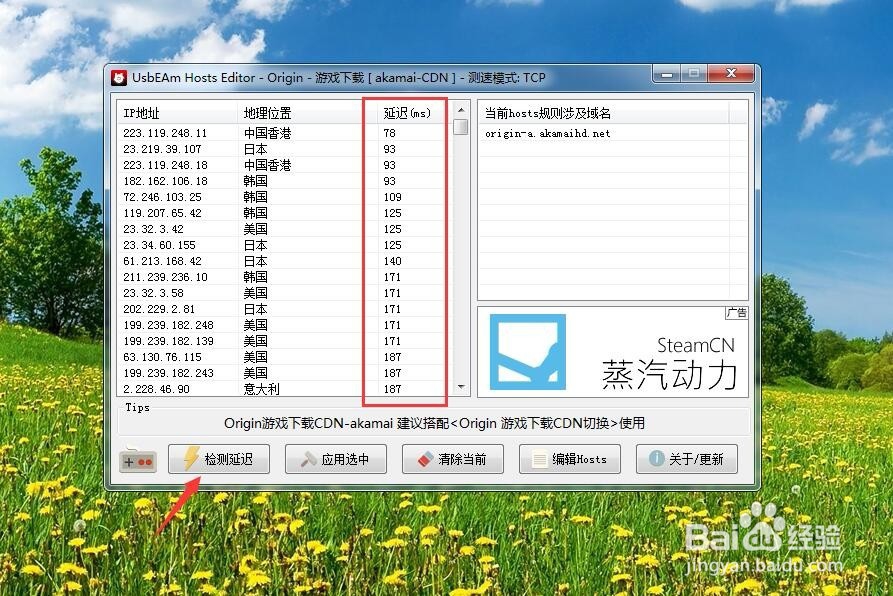This screenshot has height=596, width=893.
Task: Click the IP list scroll up arrow
Action: [x=461, y=109]
